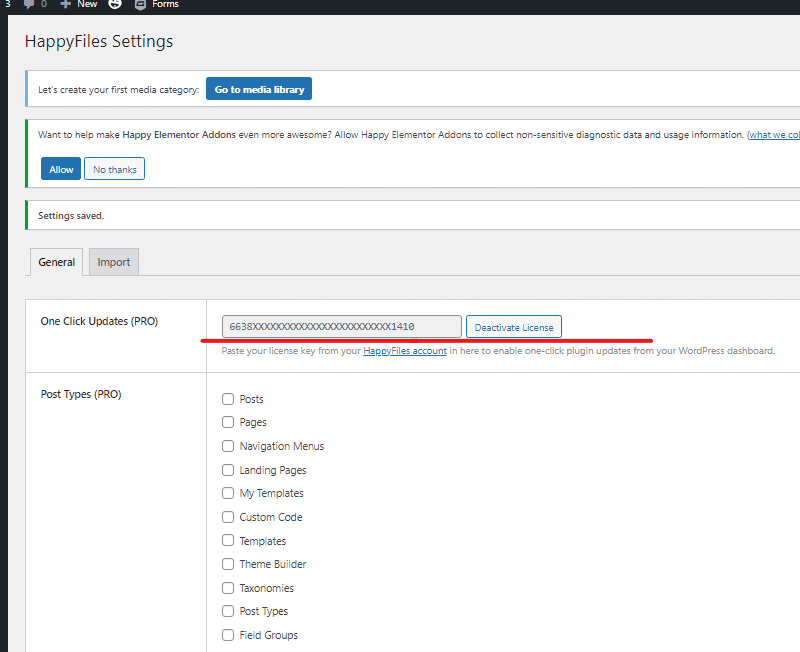Click the comment count '0' in admin bar
The height and width of the screenshot is (652, 800).
(x=44, y=4)
